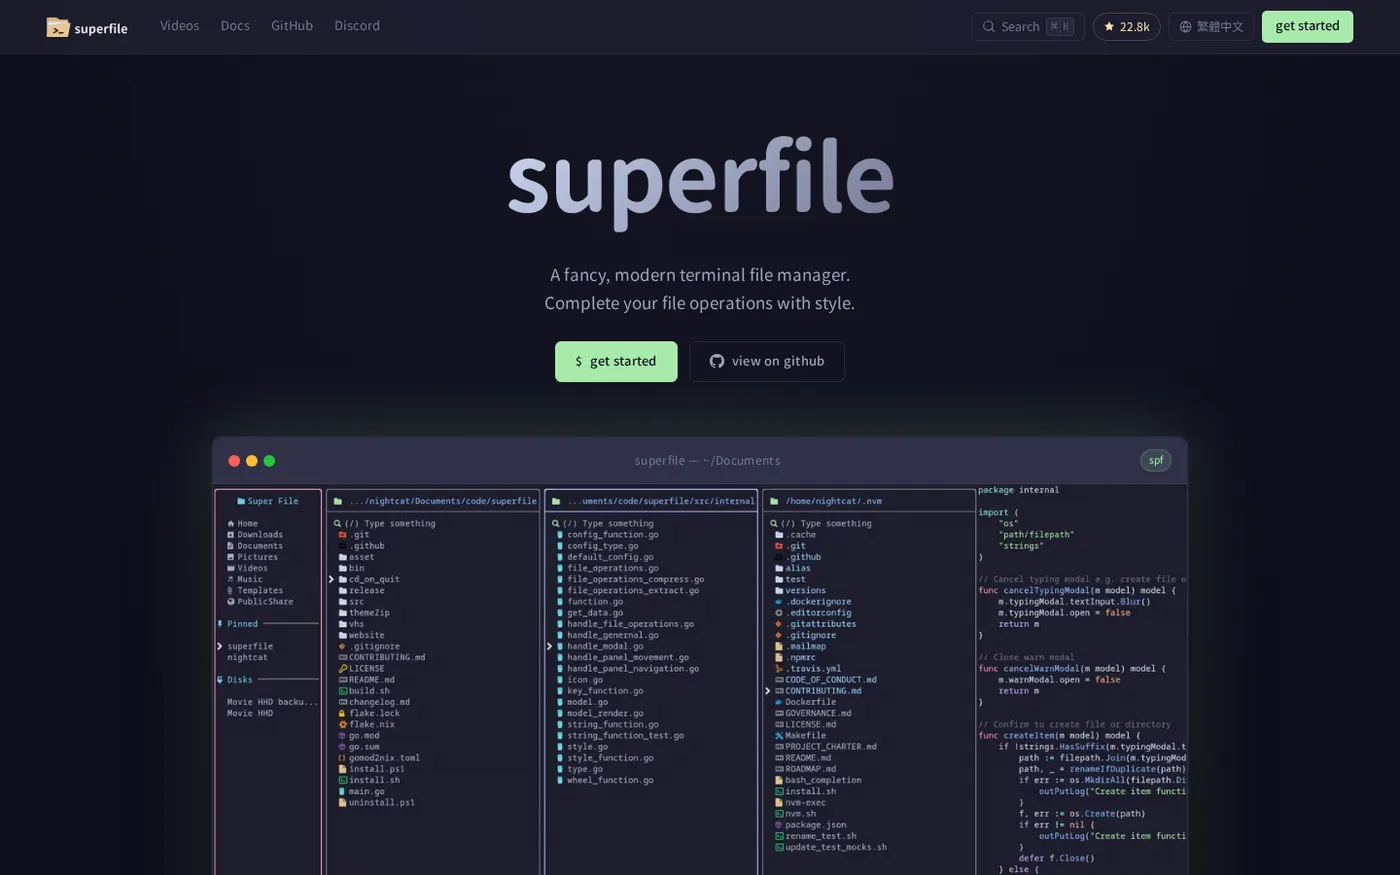
Task: Click the hero '$ get started' button
Action: click(x=616, y=361)
